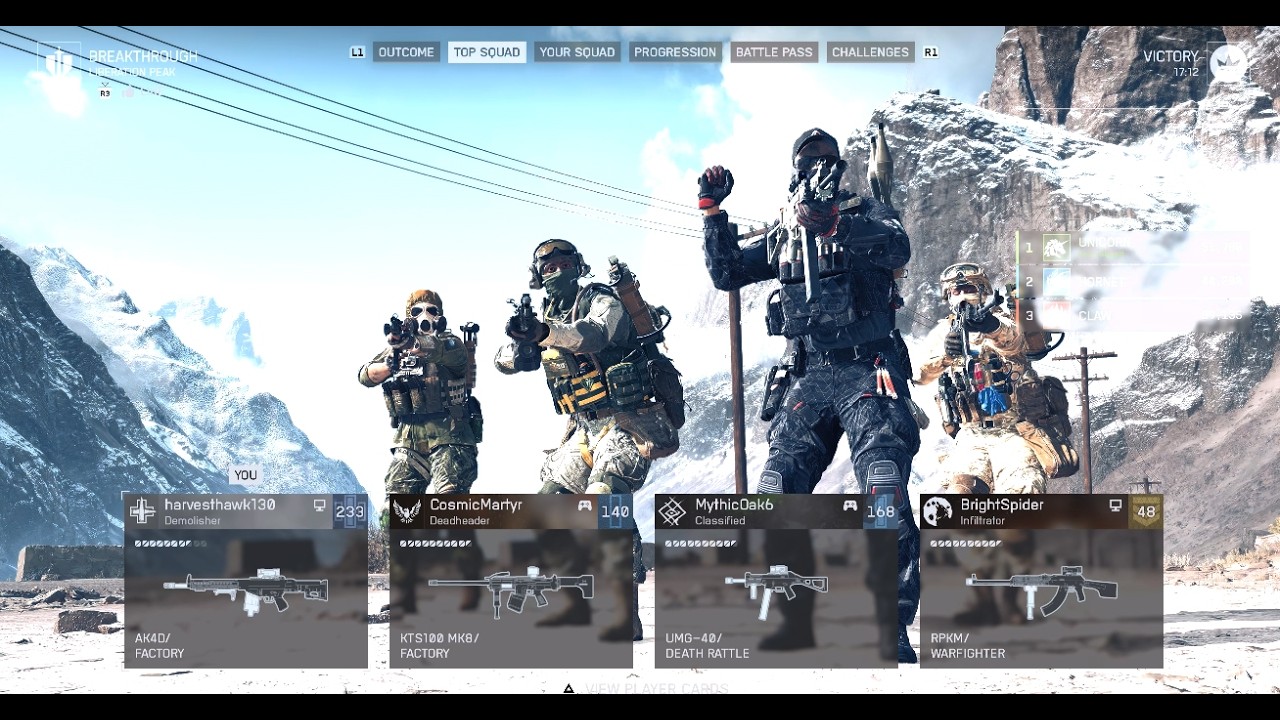The height and width of the screenshot is (720, 1280).
Task: Click the LIBERATION PEAK map name
Action: click(x=133, y=72)
